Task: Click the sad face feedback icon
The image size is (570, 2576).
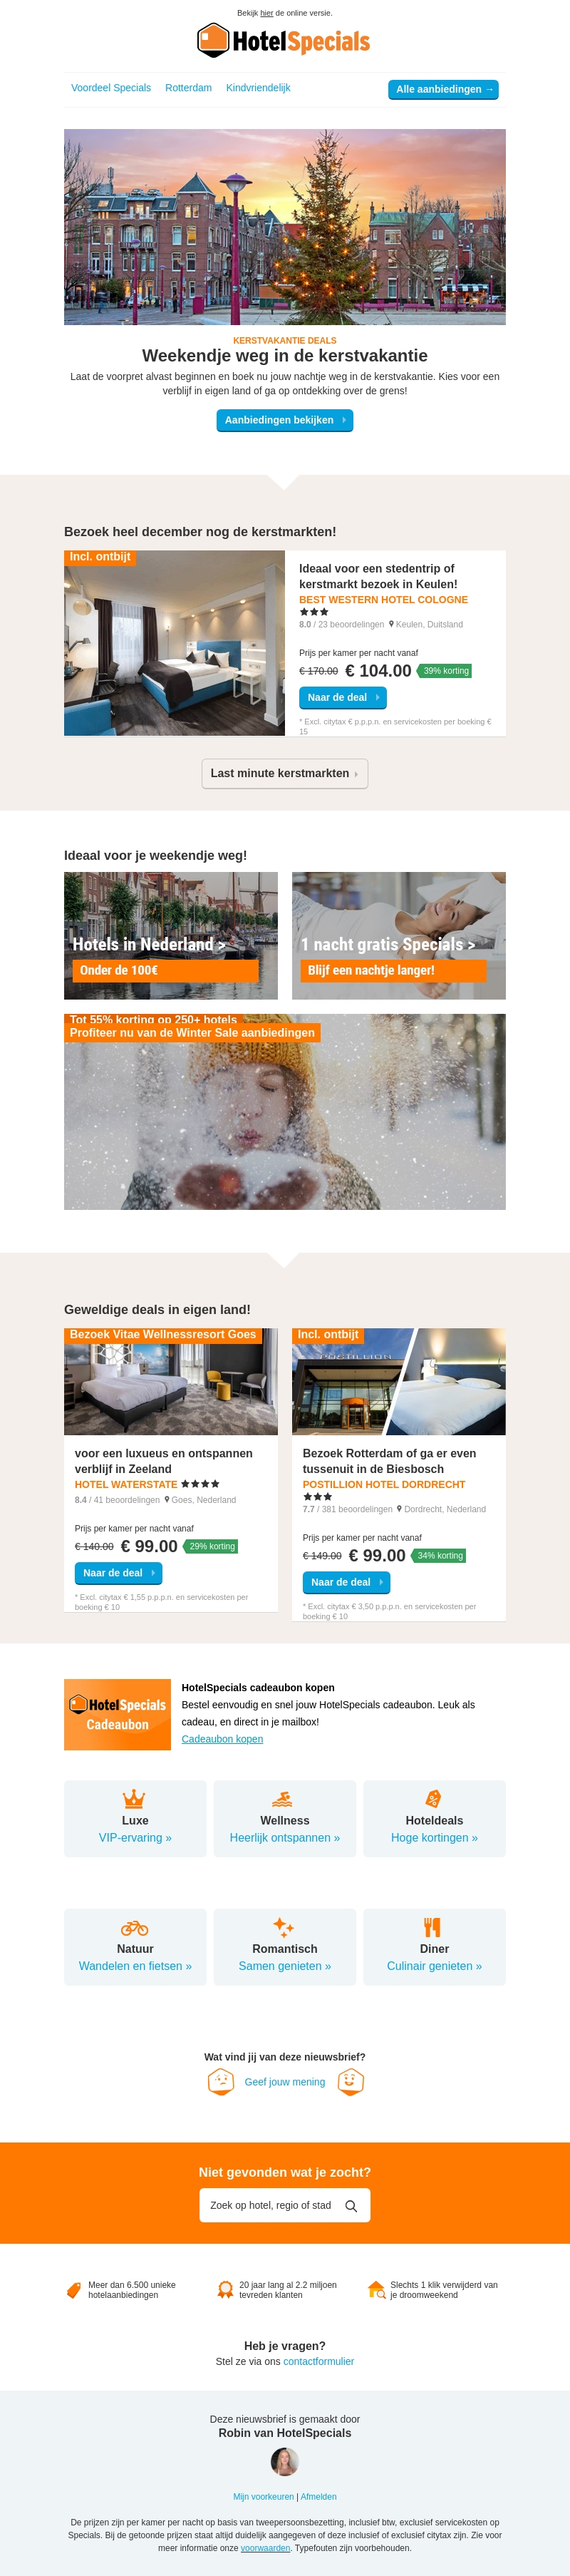Action: pyautogui.click(x=221, y=2081)
